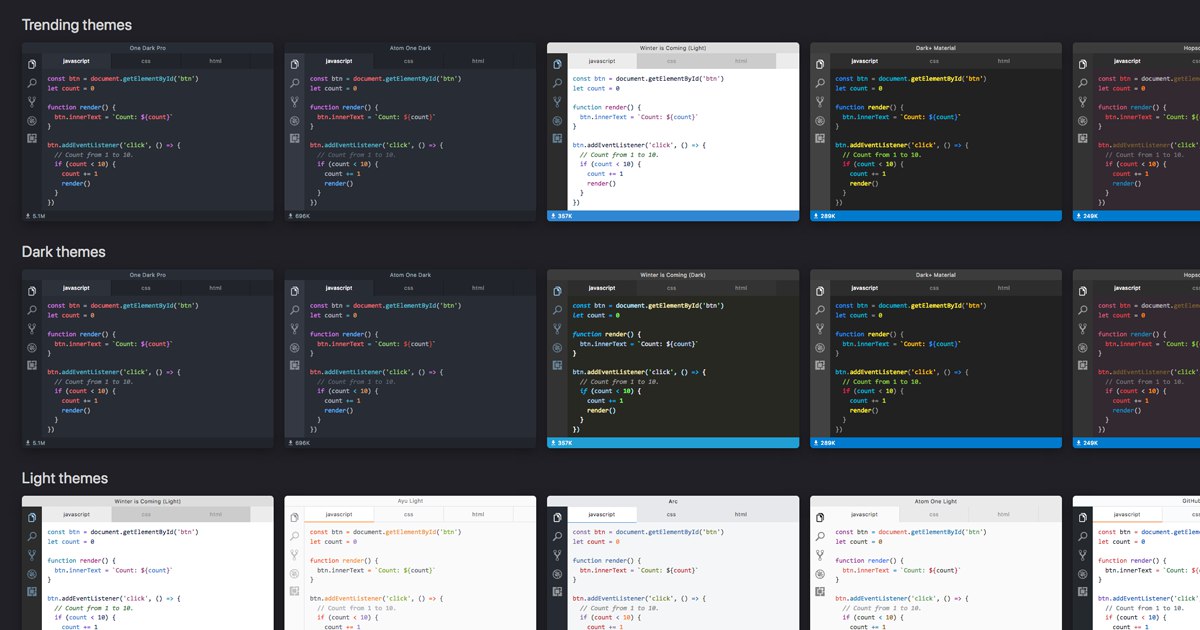This screenshot has width=1200, height=630.
Task: Open Atom One Light theme title
Action: [936, 501]
